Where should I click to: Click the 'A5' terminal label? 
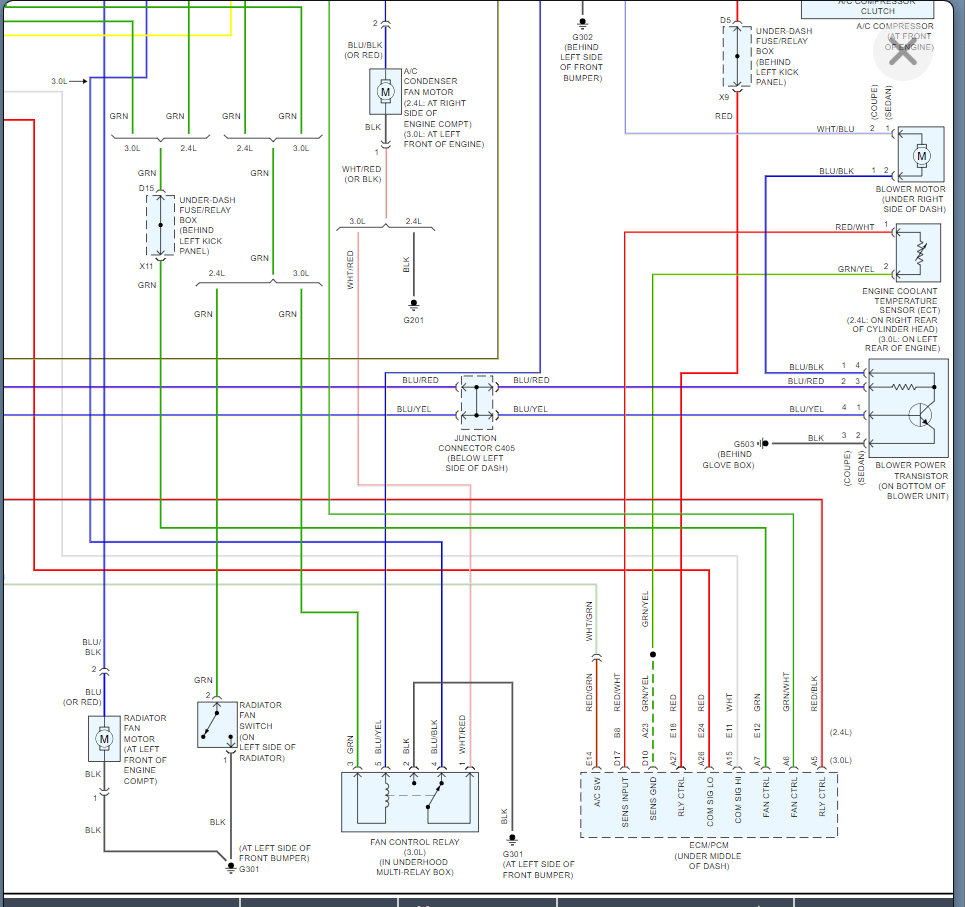[x=814, y=761]
